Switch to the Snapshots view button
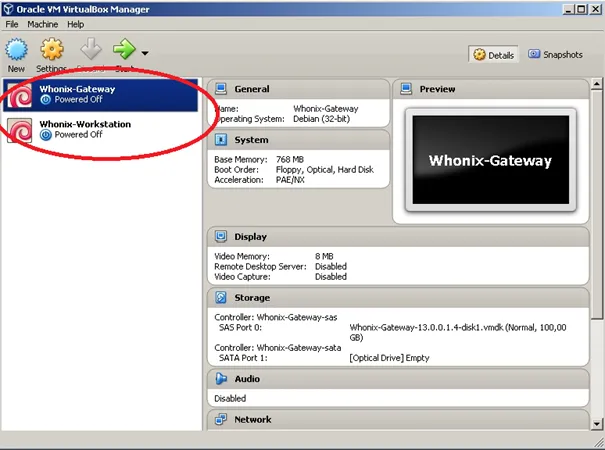This screenshot has width=605, height=450. pyautogui.click(x=555, y=54)
